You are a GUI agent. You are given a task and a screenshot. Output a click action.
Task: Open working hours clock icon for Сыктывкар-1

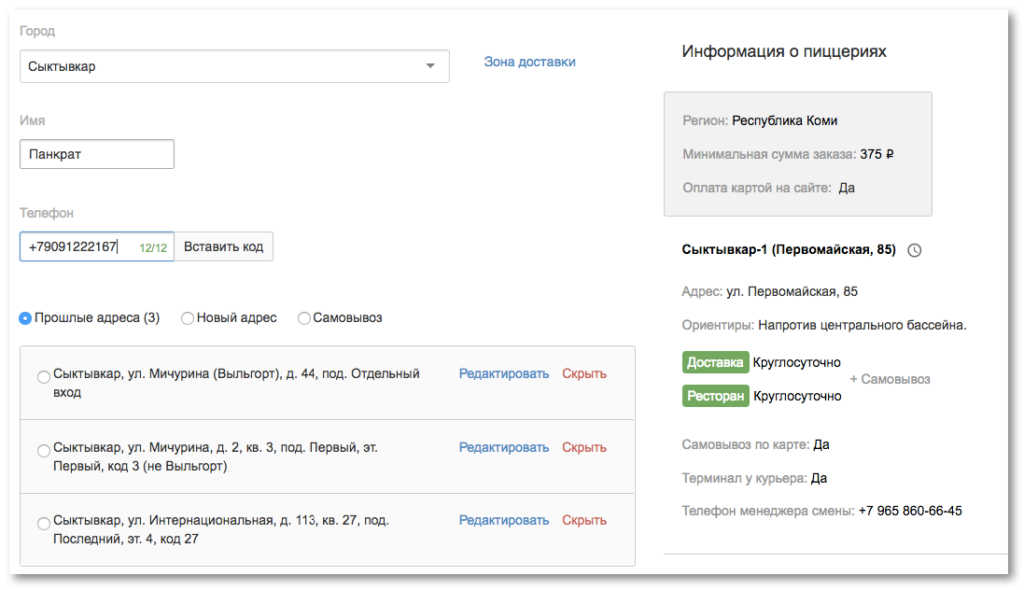tap(914, 250)
